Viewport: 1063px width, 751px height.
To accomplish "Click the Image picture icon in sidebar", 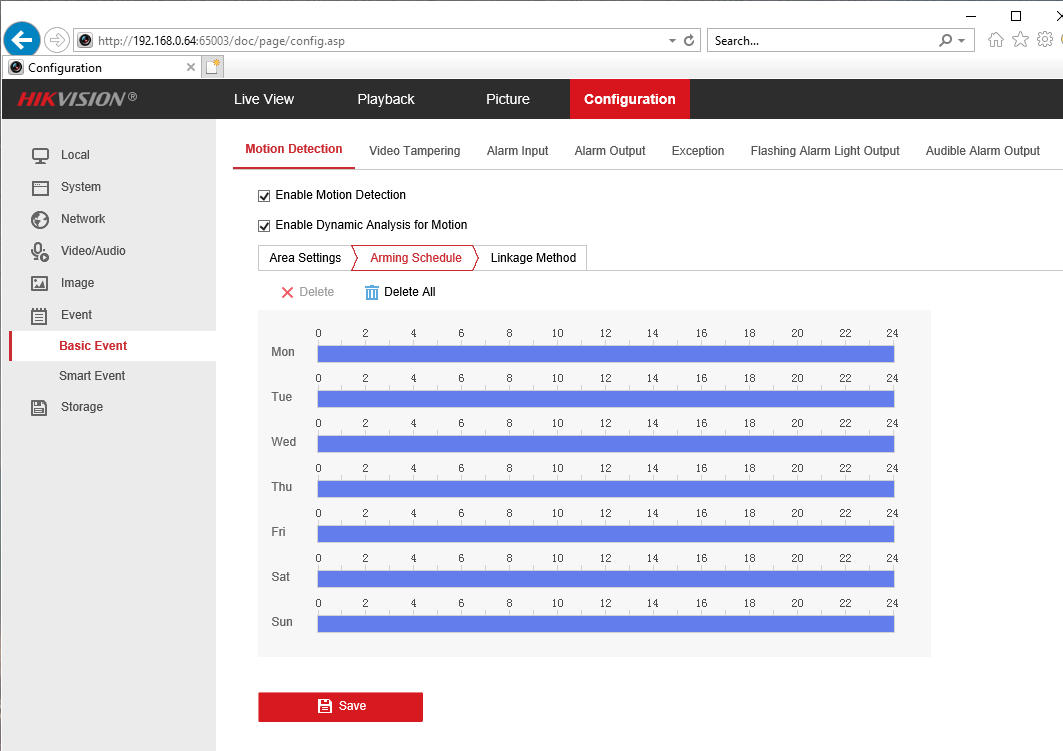I will pos(40,283).
